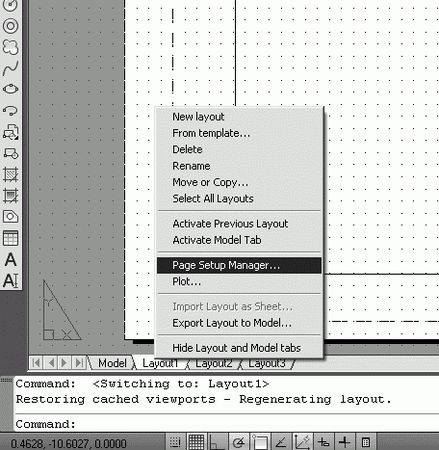Viewport: 439px width, 450px height.
Task: Open Move or Copy... menu entry
Action: click(x=239, y=182)
